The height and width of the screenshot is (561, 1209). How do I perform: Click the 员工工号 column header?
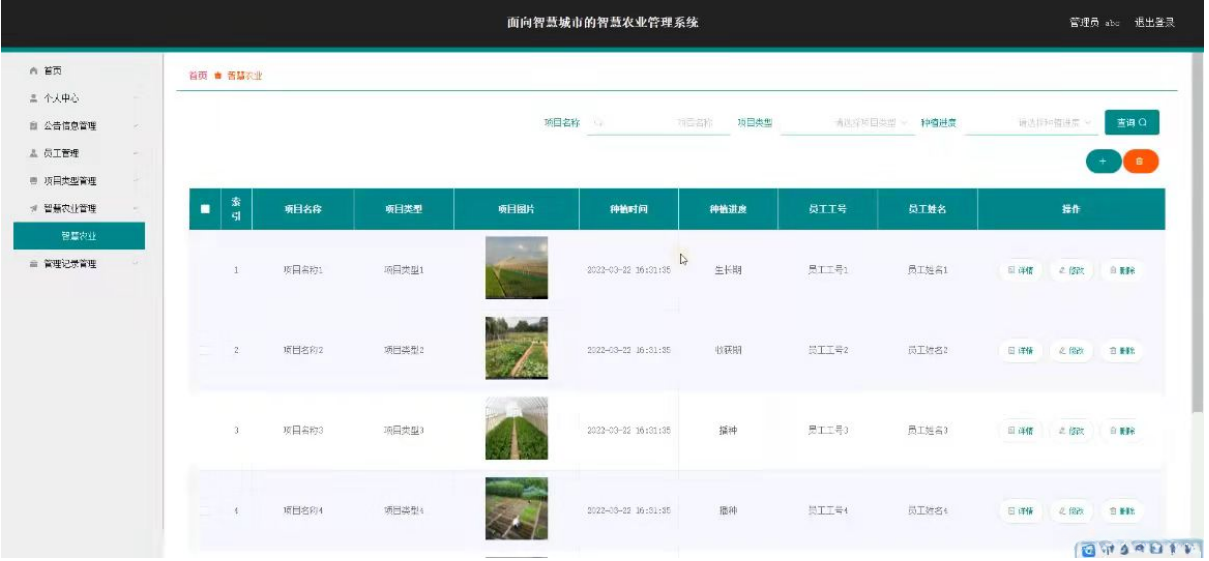click(x=828, y=210)
